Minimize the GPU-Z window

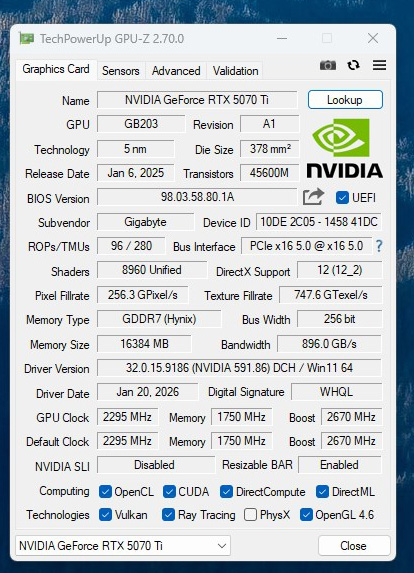(x=282, y=38)
